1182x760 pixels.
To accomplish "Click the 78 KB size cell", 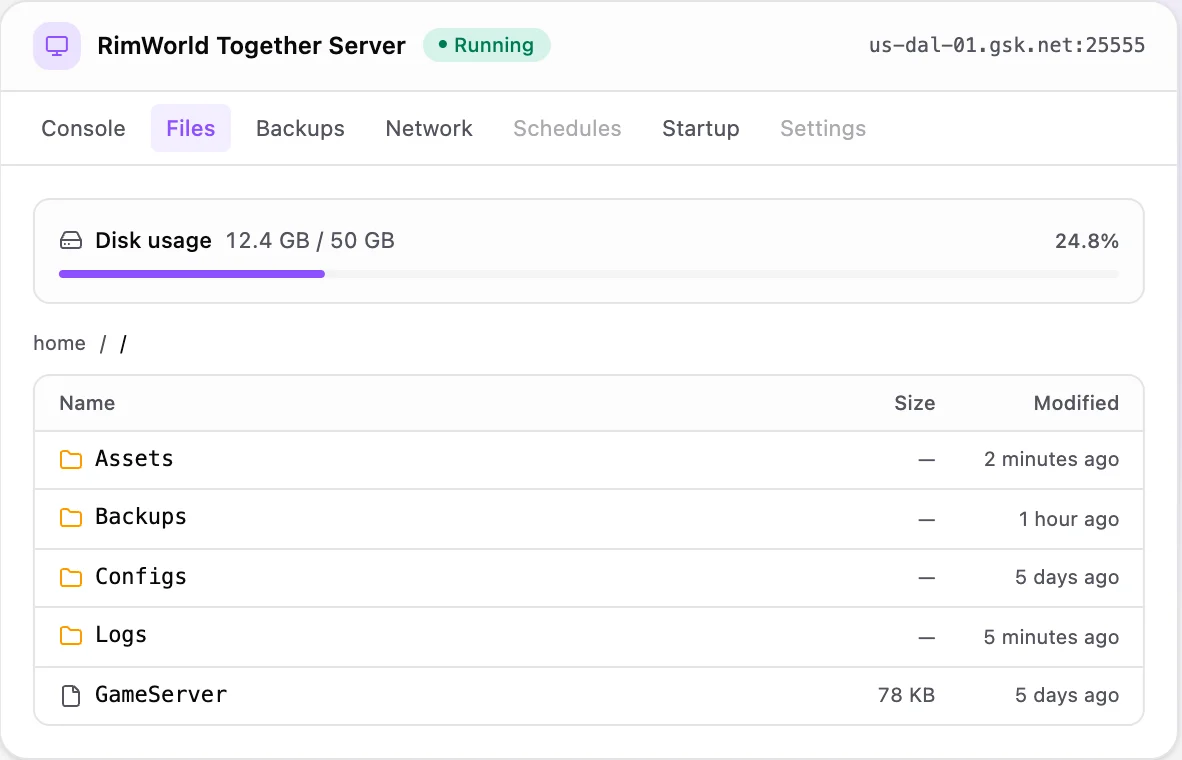I will click(906, 695).
